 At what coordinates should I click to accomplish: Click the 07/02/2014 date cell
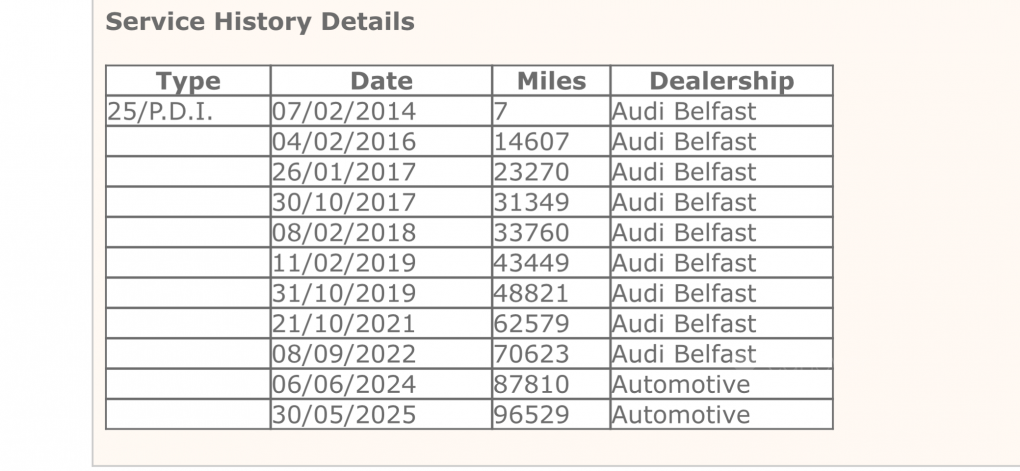coord(381,111)
